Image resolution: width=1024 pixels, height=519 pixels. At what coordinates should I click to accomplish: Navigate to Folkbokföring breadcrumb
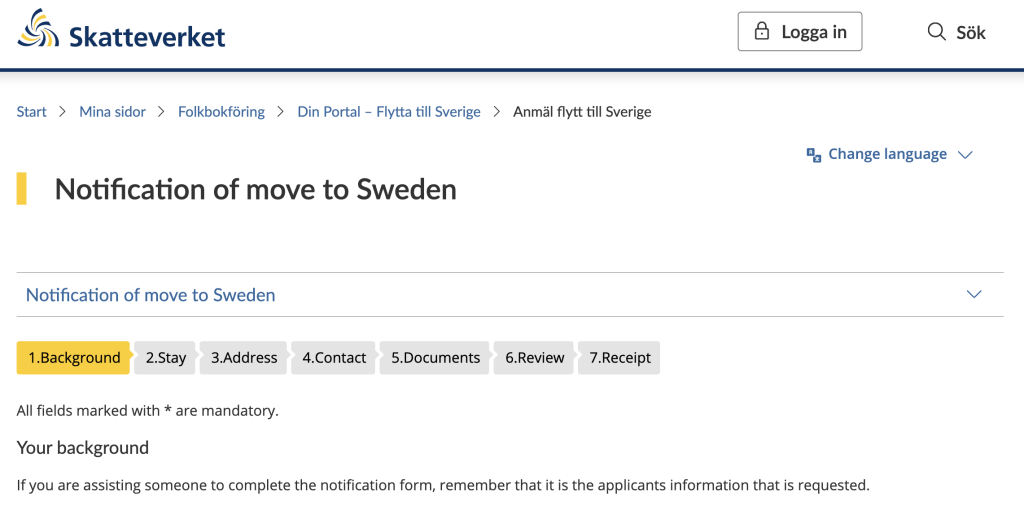pyautogui.click(x=221, y=112)
